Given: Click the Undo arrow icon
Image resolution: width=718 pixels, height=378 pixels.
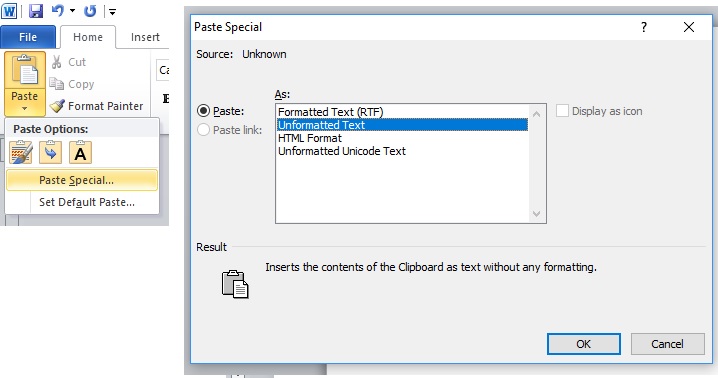Looking at the screenshot, I should click(57, 11).
